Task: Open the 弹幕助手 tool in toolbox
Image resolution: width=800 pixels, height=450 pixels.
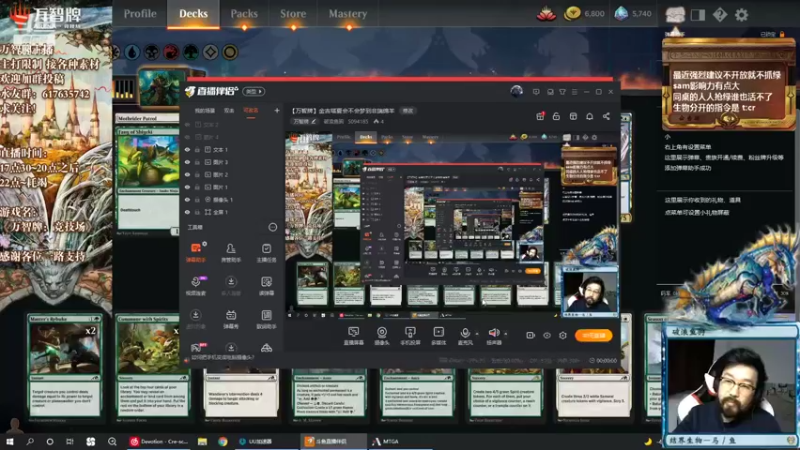Action: (195, 253)
